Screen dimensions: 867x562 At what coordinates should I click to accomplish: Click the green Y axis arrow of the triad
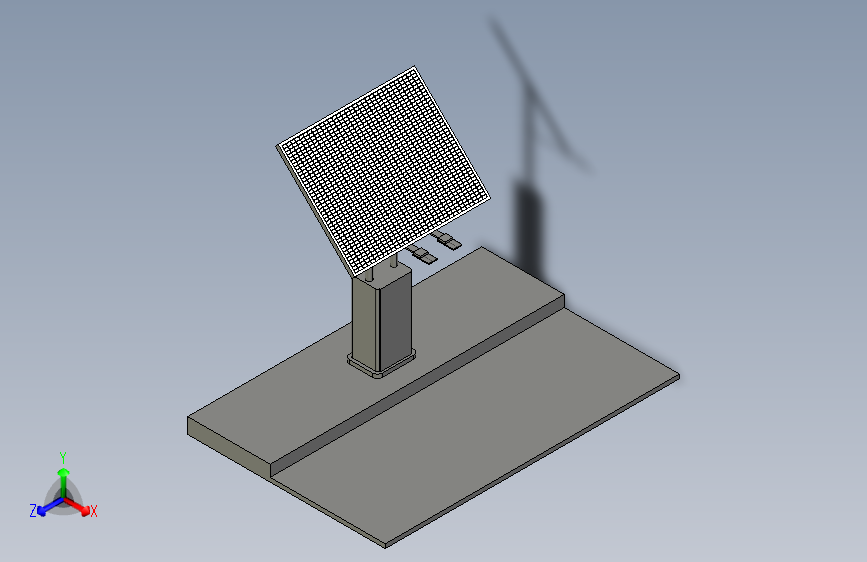[64, 481]
